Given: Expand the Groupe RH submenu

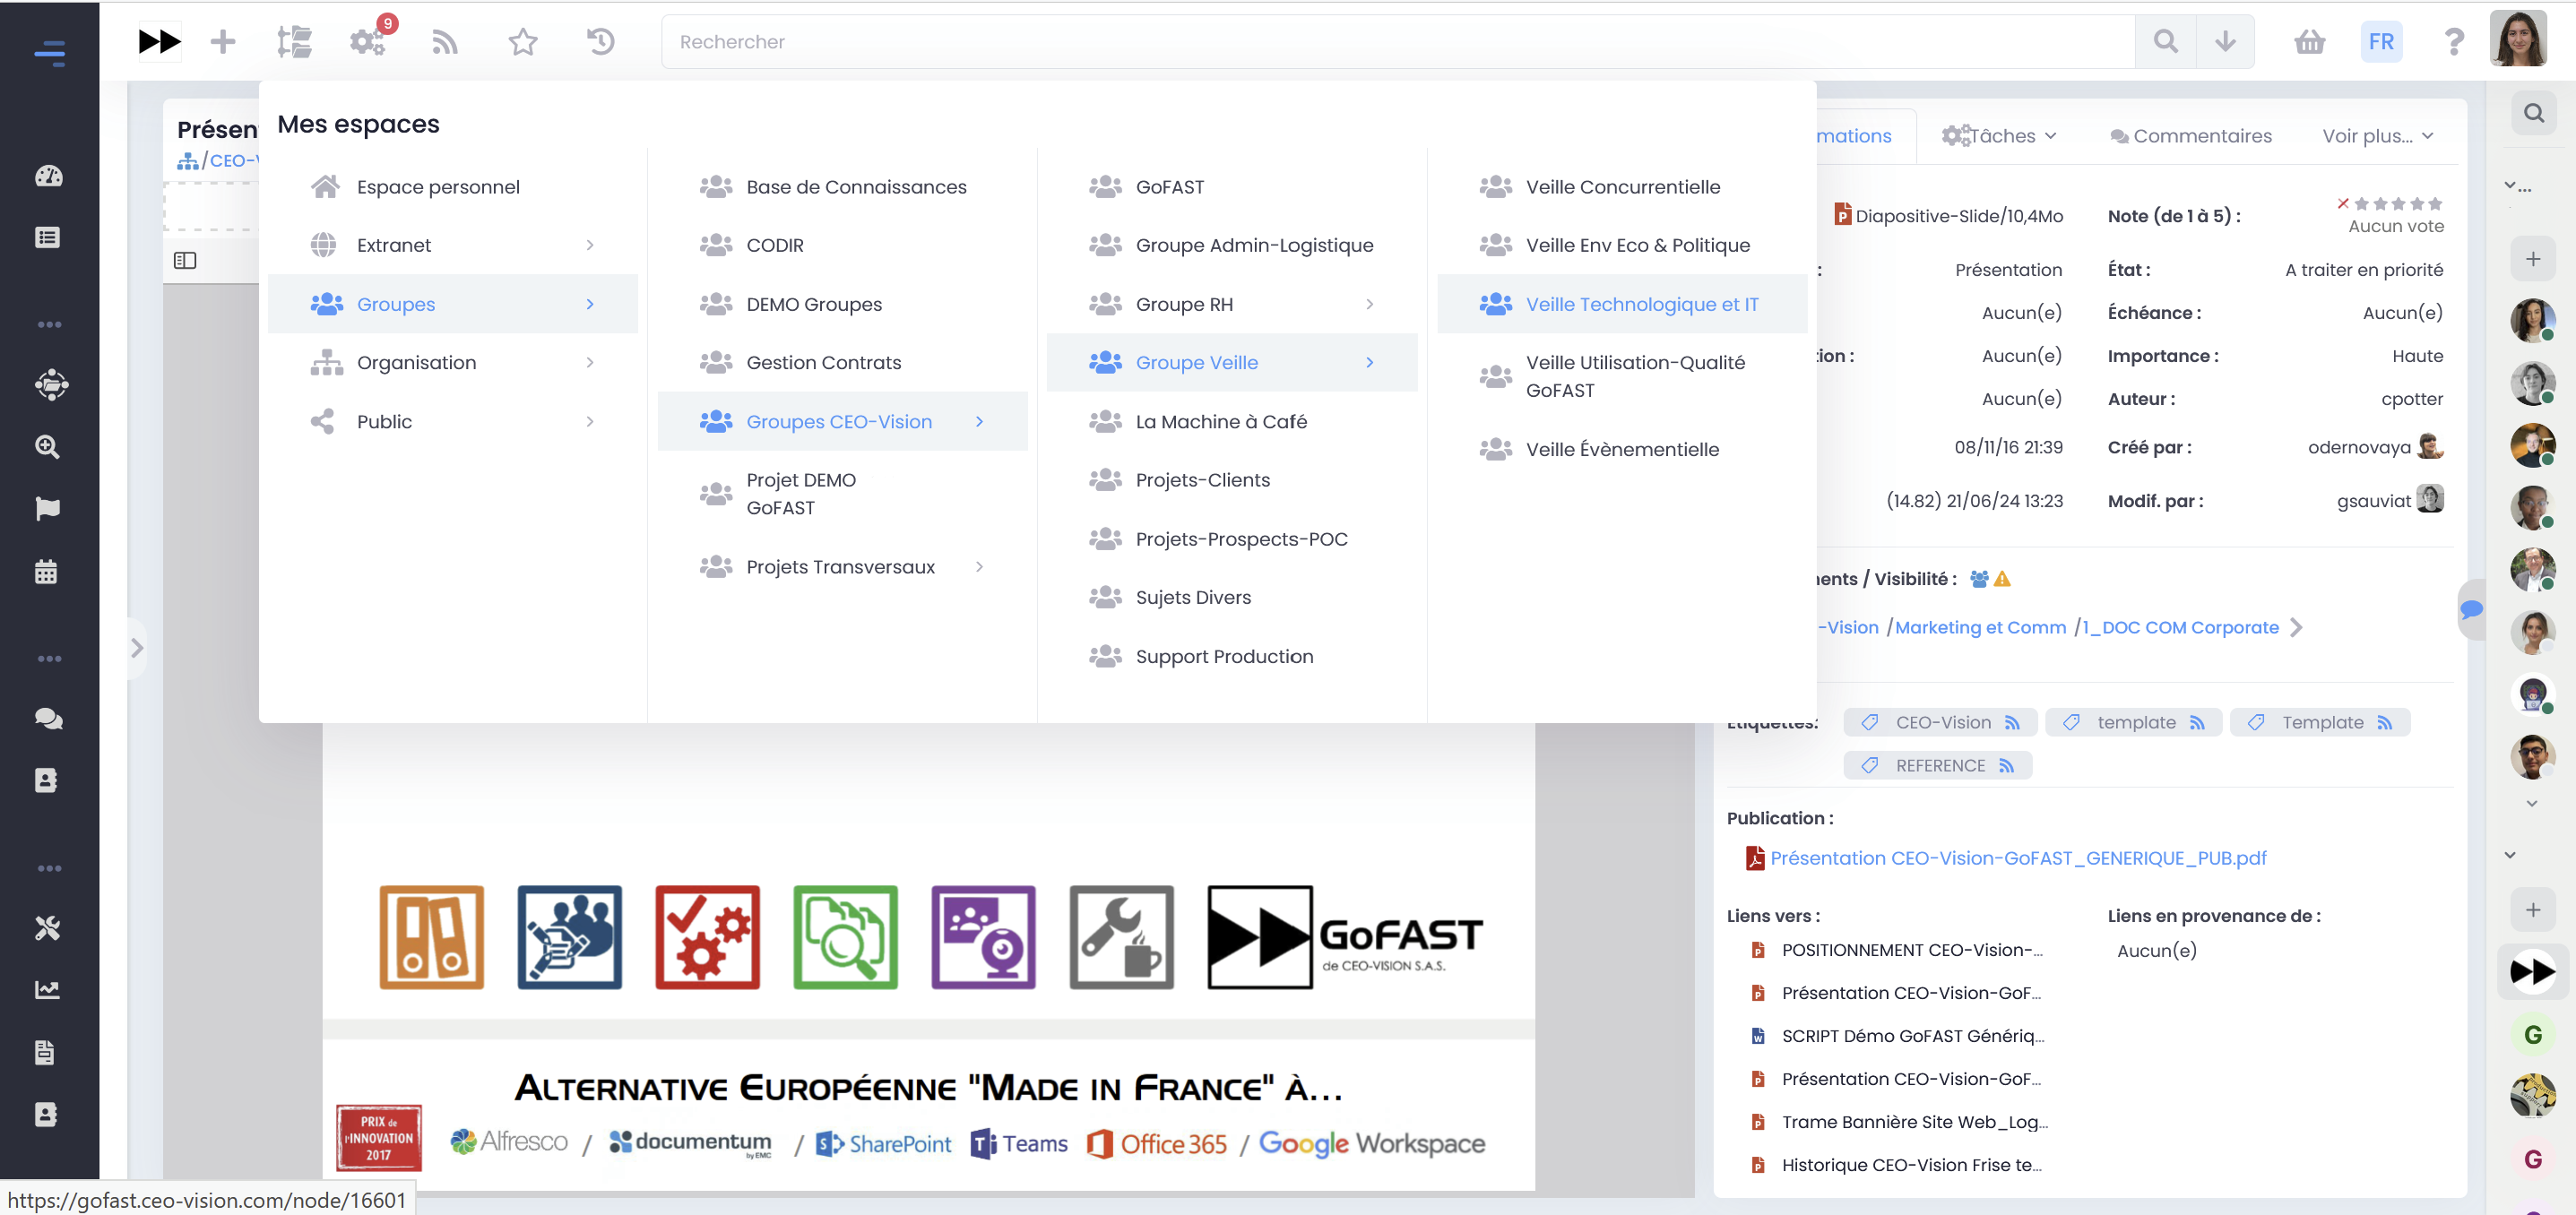Looking at the screenshot, I should coord(1368,304).
